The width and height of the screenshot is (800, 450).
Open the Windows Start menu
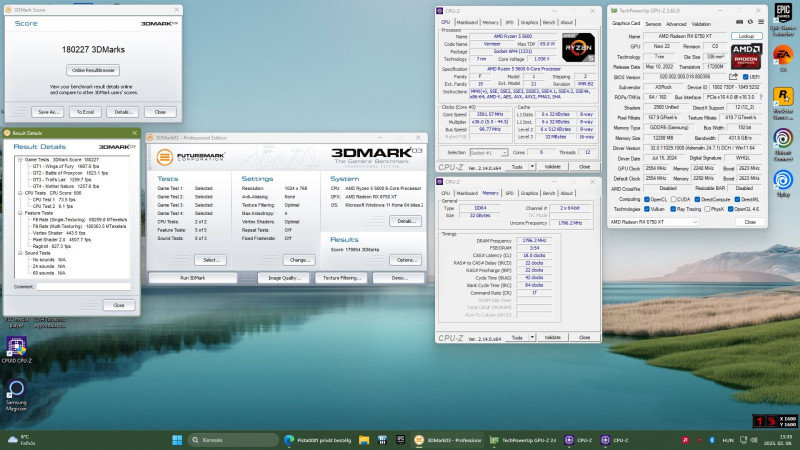tap(177, 440)
